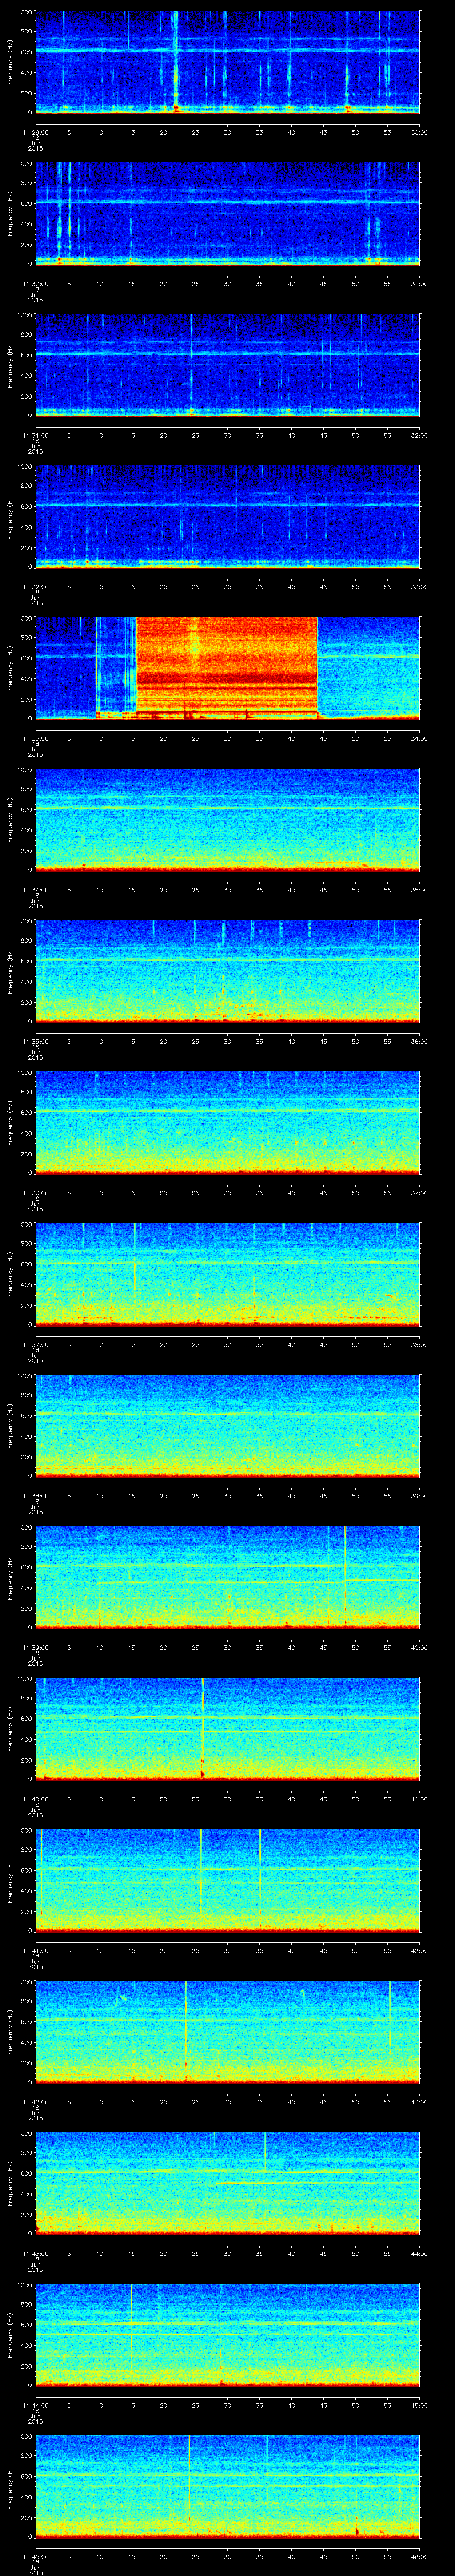Click the 37:00 end time label
455x2576 pixels.
tap(420, 1193)
